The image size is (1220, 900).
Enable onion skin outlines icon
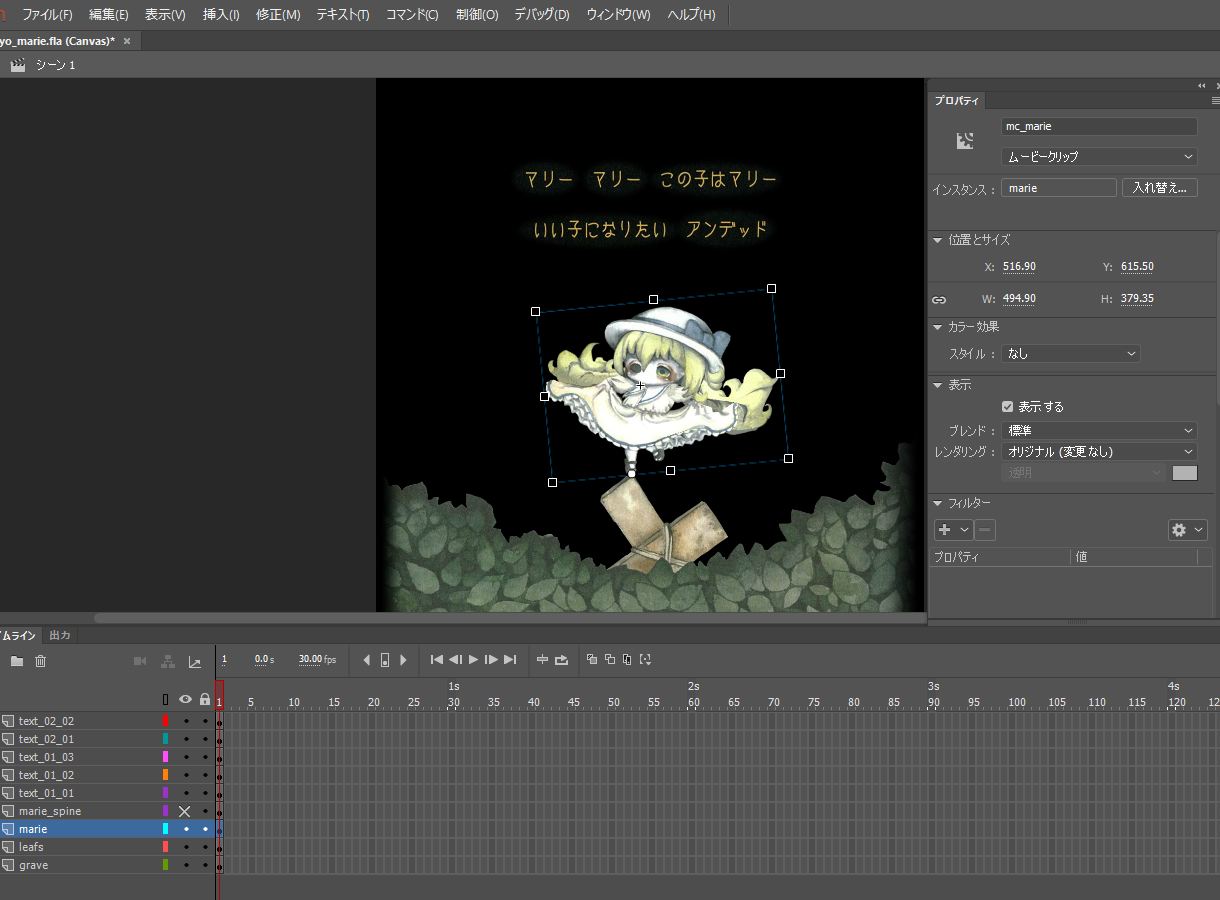coord(610,660)
